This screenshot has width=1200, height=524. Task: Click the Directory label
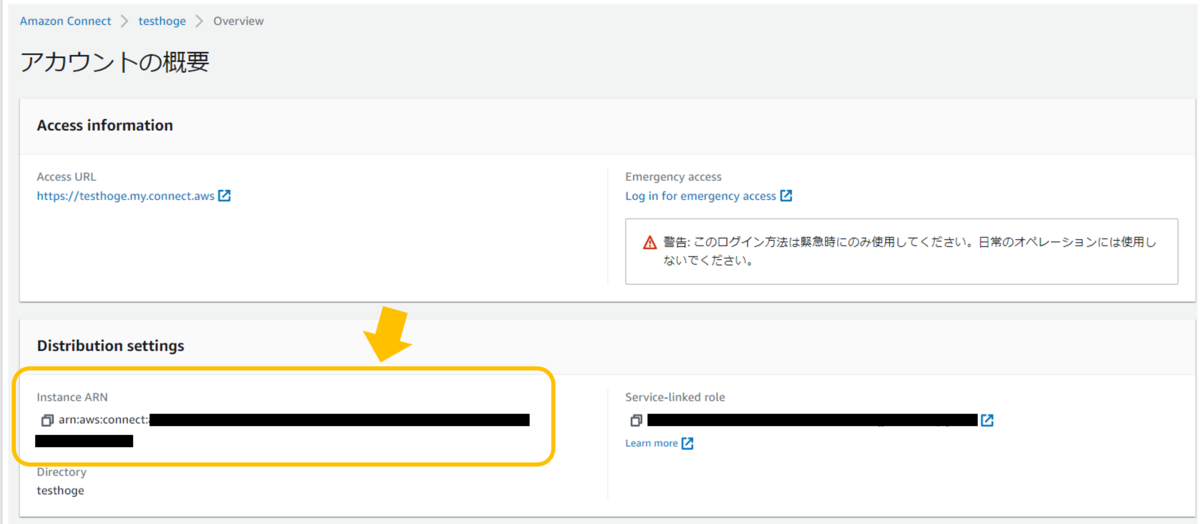coord(61,472)
